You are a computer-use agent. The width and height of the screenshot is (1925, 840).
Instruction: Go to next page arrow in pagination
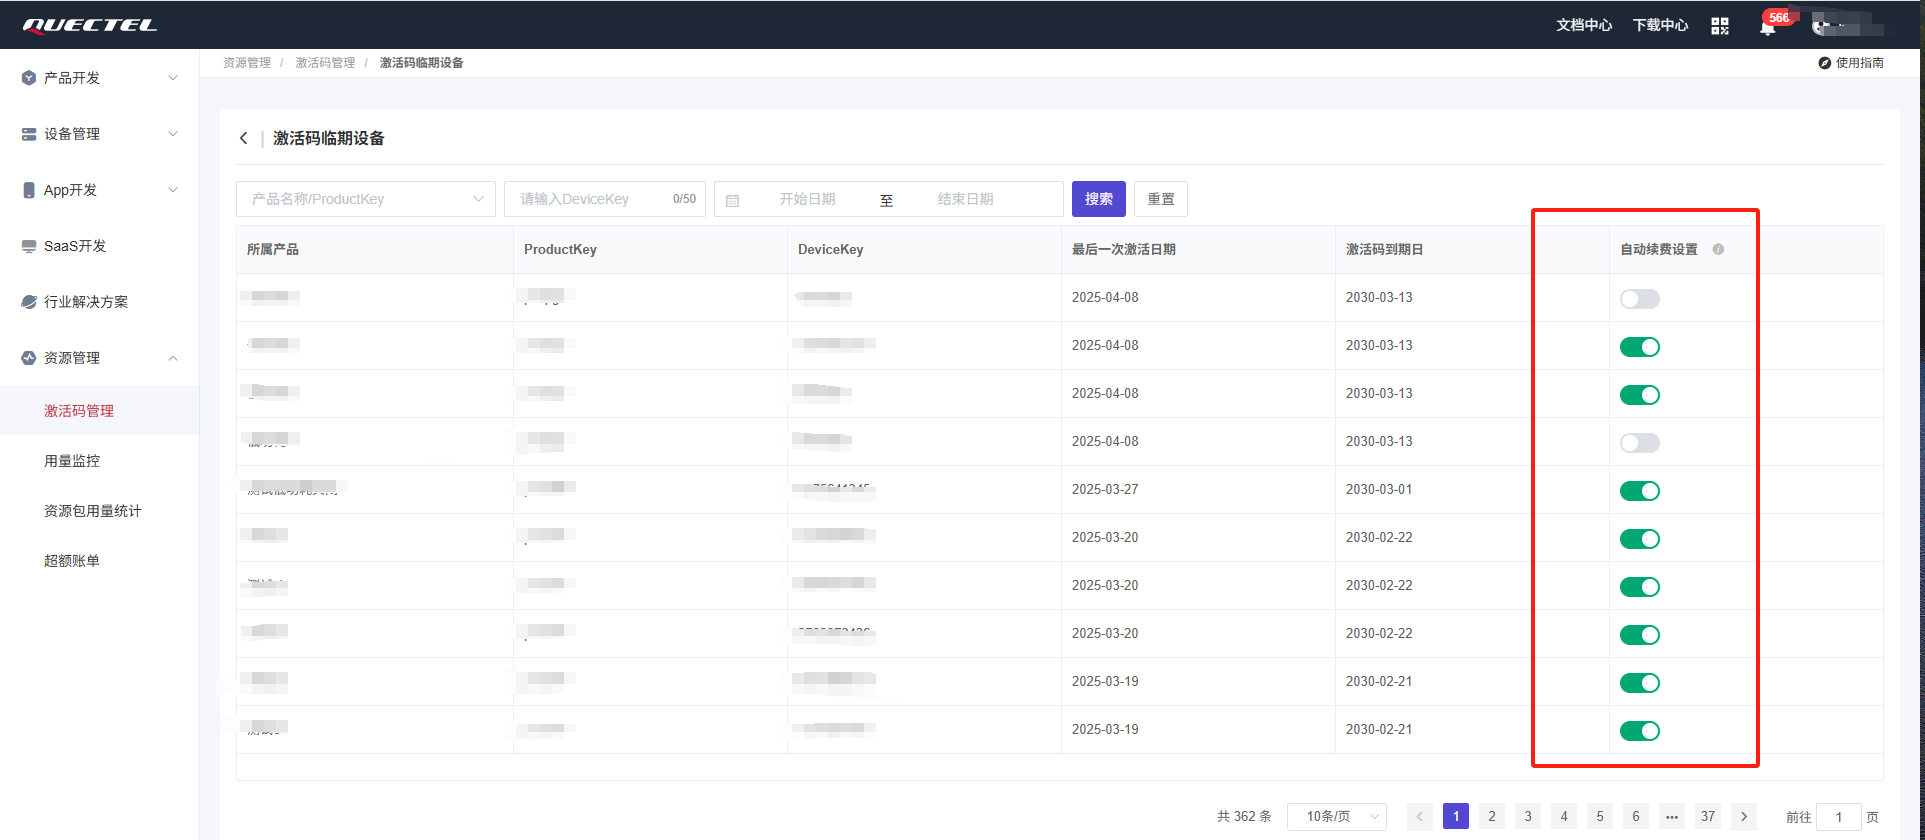1744,816
